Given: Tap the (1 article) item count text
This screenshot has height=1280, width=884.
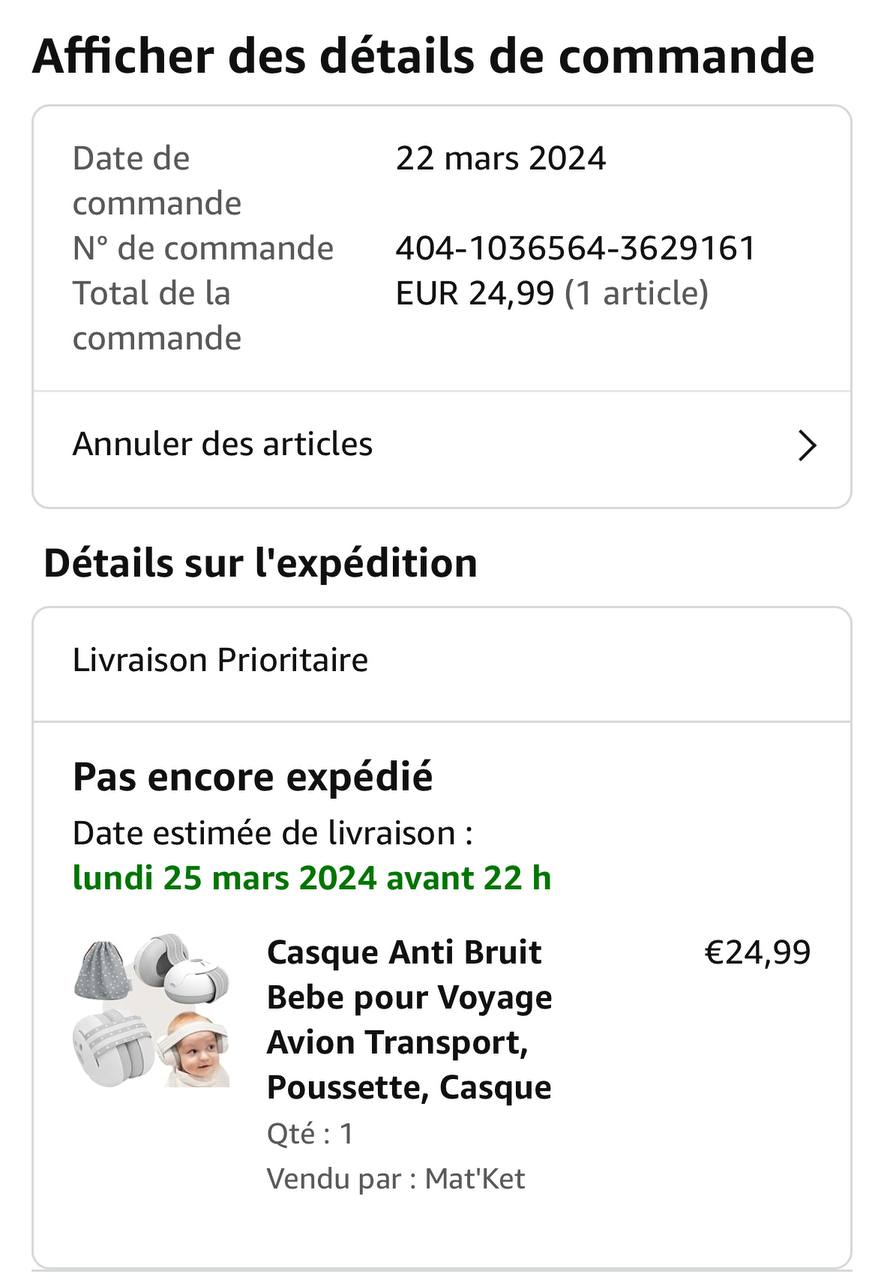Looking at the screenshot, I should (637, 293).
